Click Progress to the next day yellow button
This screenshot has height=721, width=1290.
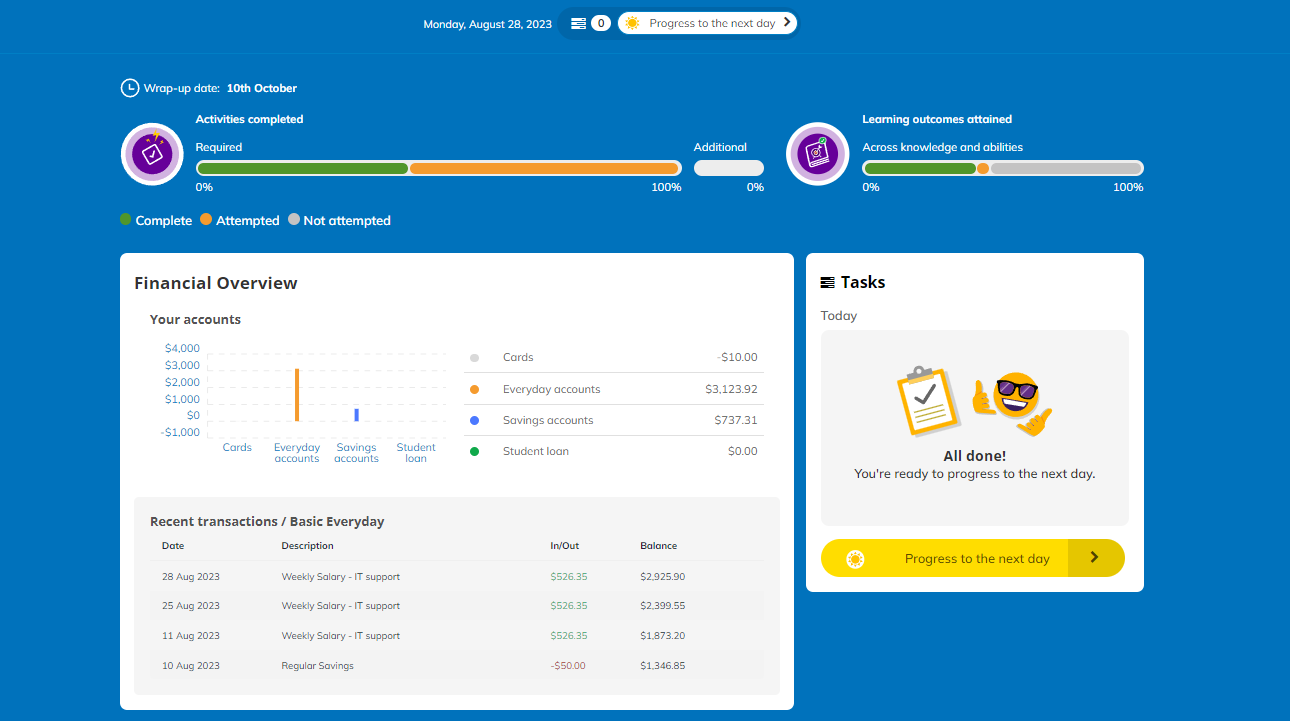[973, 558]
